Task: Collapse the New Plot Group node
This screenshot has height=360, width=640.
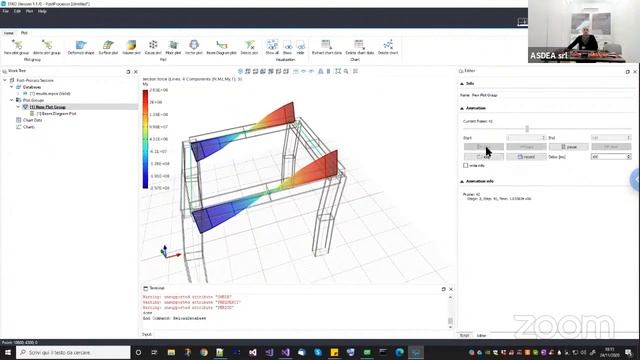Action: (18, 107)
